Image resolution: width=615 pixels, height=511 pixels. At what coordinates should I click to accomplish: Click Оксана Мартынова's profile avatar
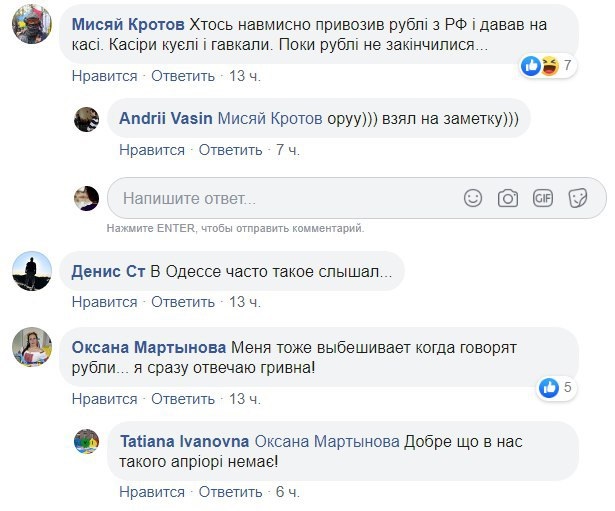[32, 348]
